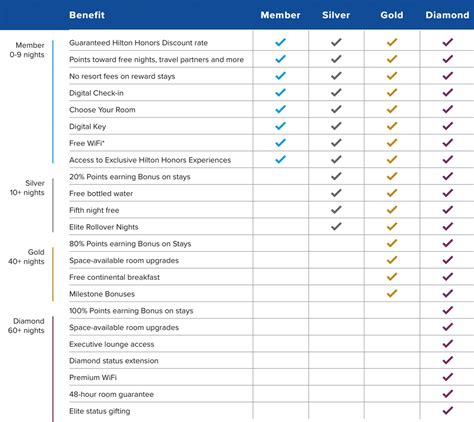Click the 48-hour room guarantee benefit row
The image size is (474, 422).
(271, 394)
